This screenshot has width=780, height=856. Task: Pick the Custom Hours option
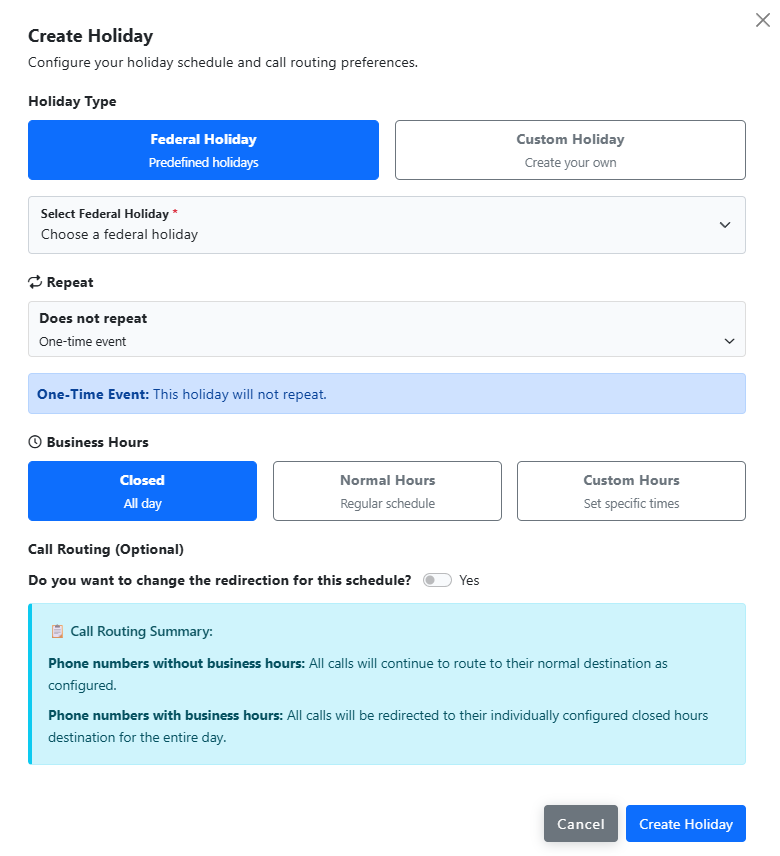coord(631,491)
